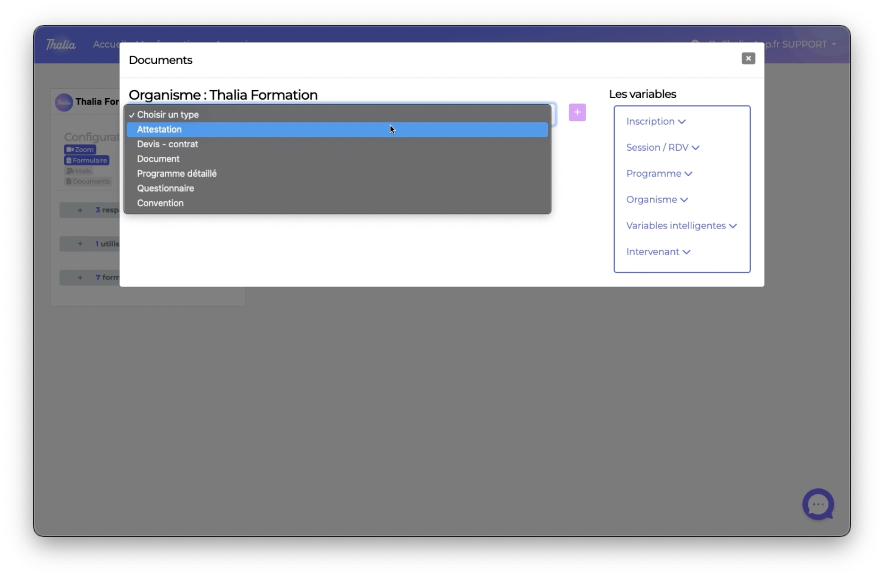
Task: Select Attestation in the type list
Action: (x=160, y=130)
